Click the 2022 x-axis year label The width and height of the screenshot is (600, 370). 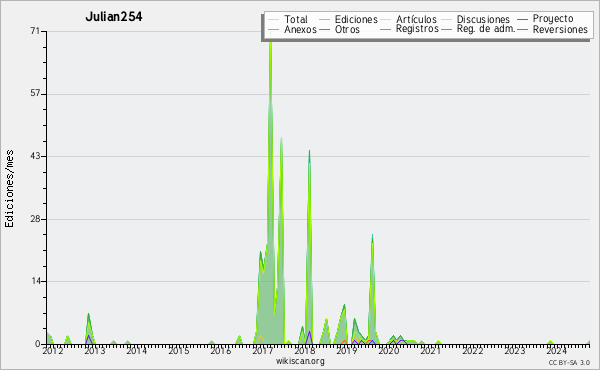point(473,350)
